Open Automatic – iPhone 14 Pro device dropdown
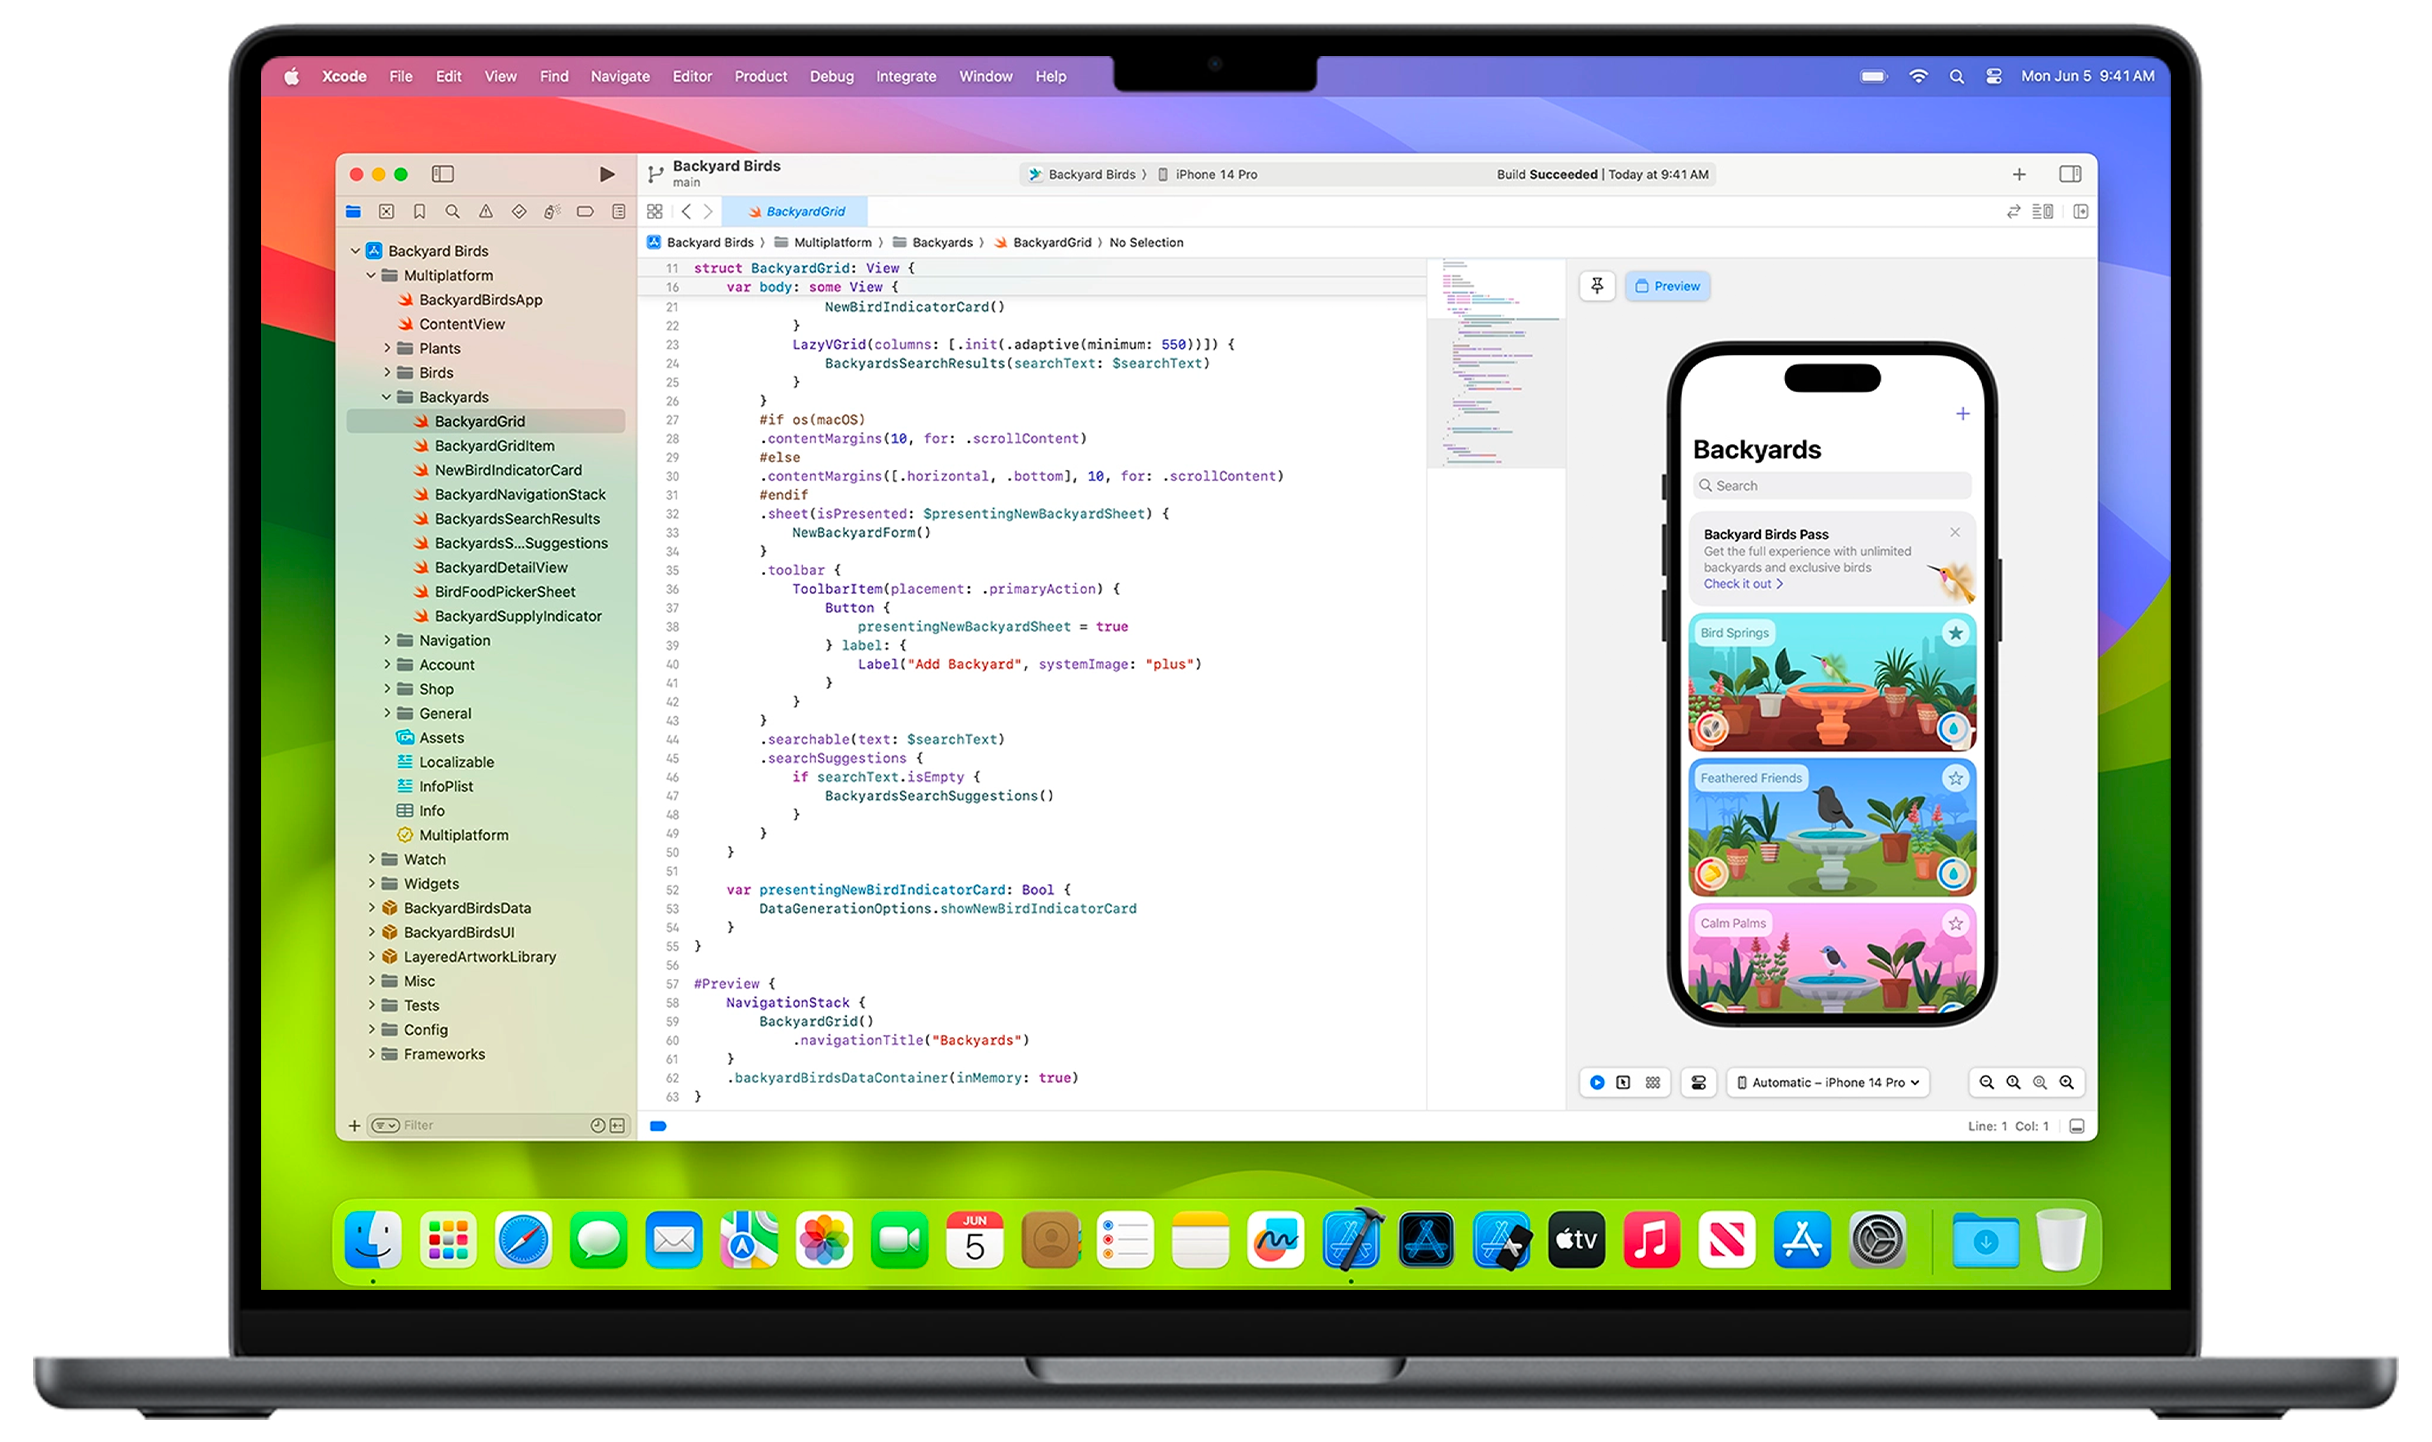The height and width of the screenshot is (1442, 2432). 1828,1082
